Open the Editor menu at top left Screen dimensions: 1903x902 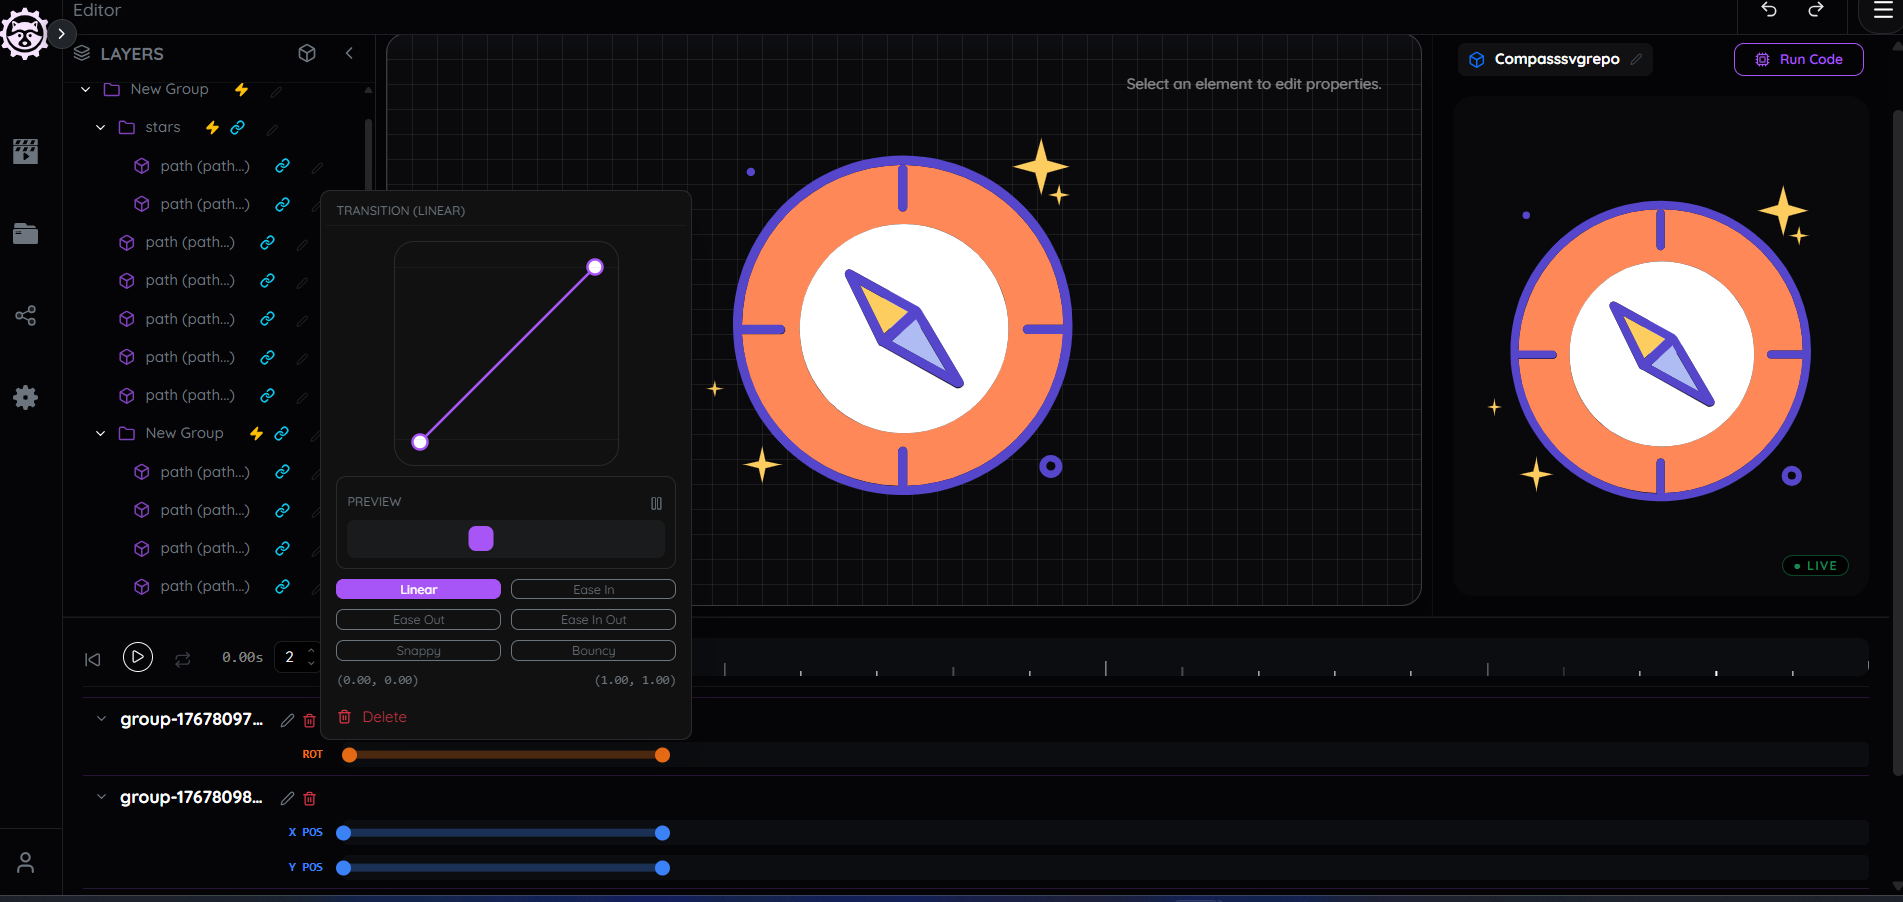click(x=96, y=11)
